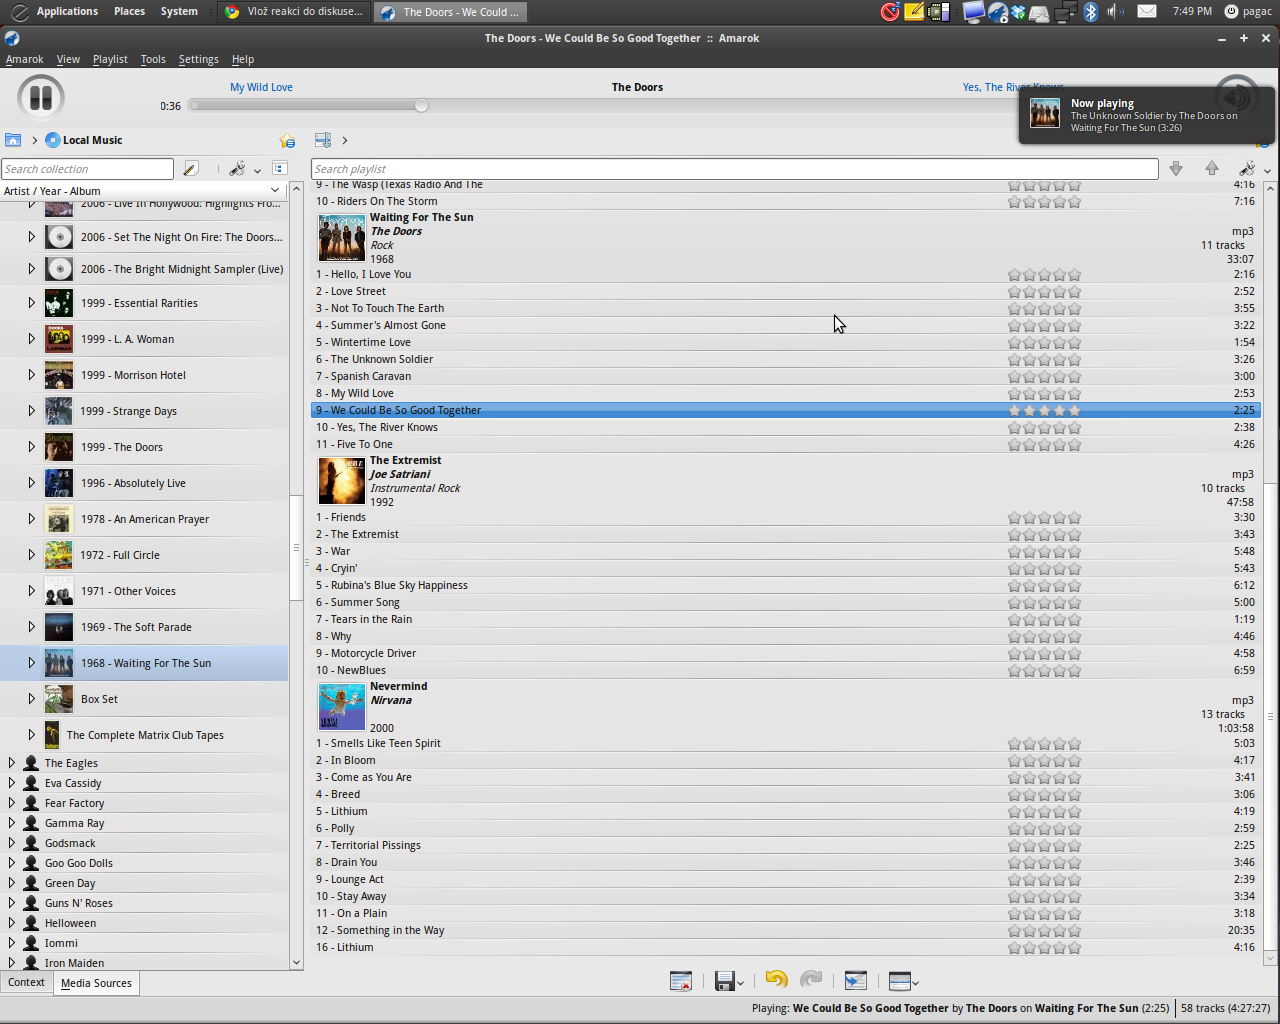The image size is (1280, 1024).
Task: Click next track link Yes, The River Knows
Action: pos(1013,87)
